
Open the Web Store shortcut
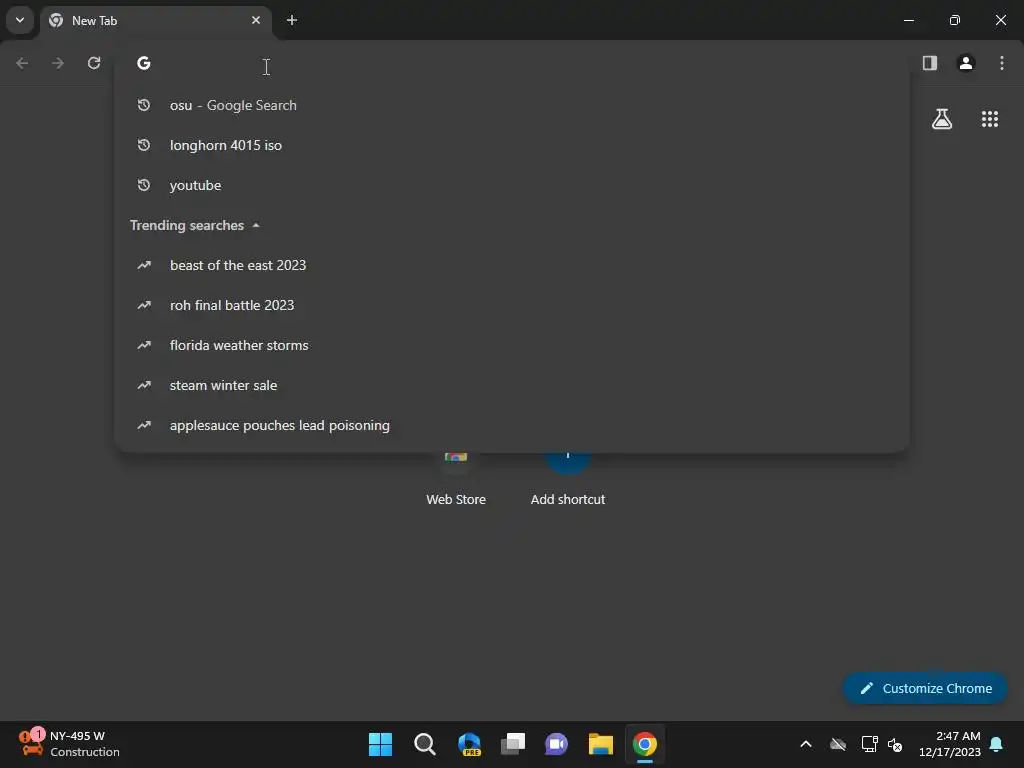click(x=456, y=480)
